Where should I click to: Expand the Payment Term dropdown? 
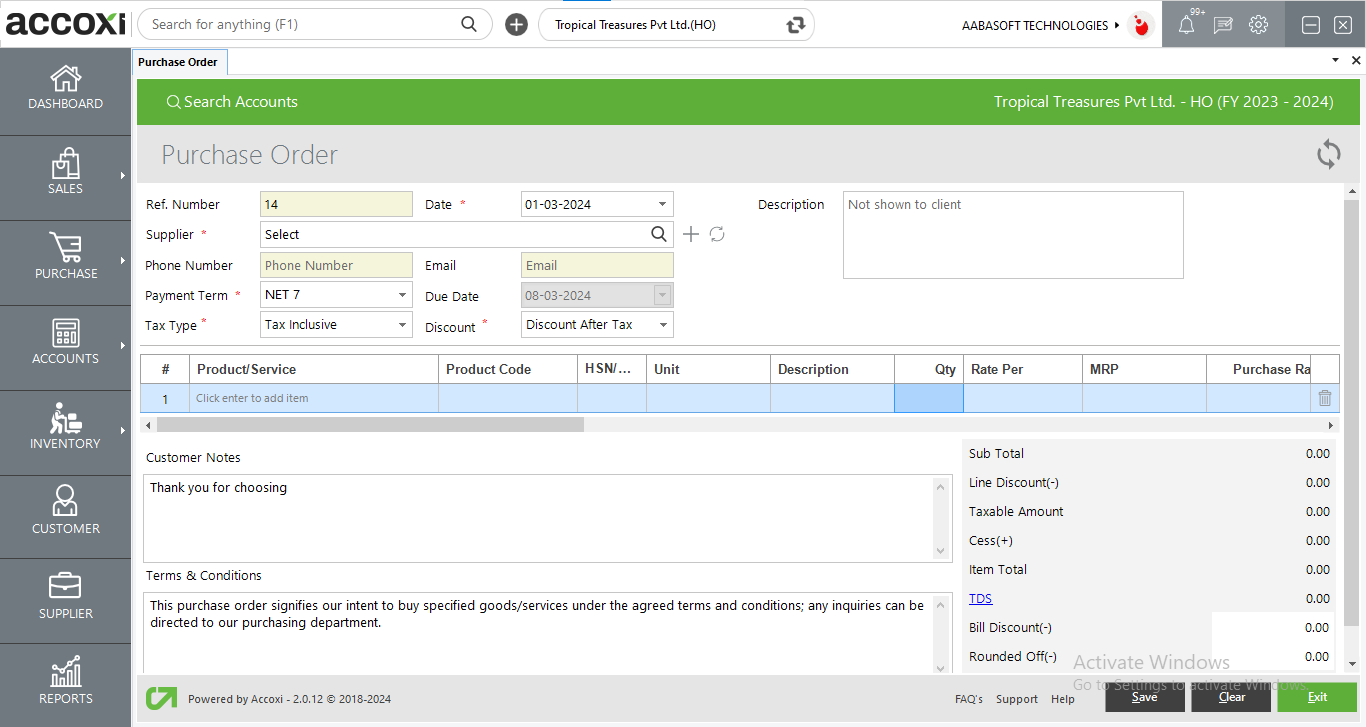(402, 295)
